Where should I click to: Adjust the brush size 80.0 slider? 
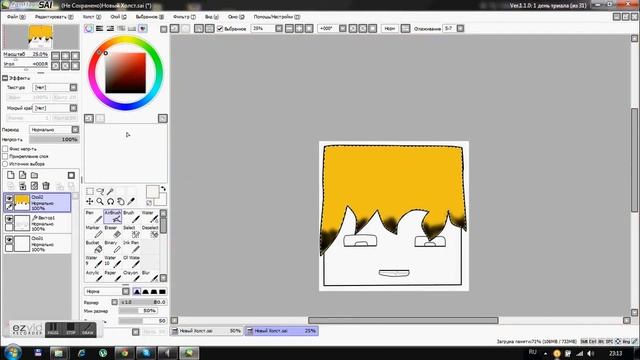point(143,302)
